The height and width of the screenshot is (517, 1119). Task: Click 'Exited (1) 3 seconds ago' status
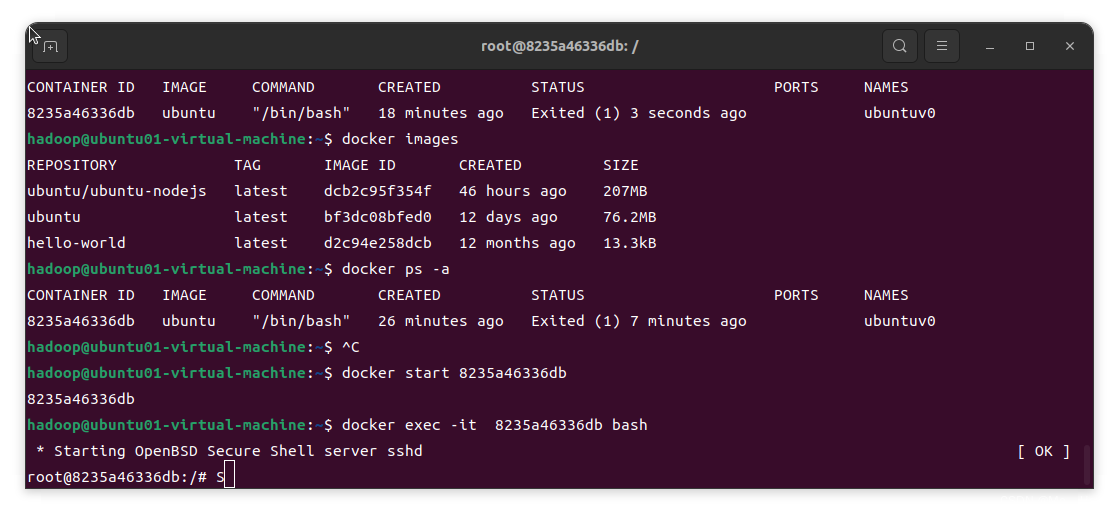coord(639,113)
